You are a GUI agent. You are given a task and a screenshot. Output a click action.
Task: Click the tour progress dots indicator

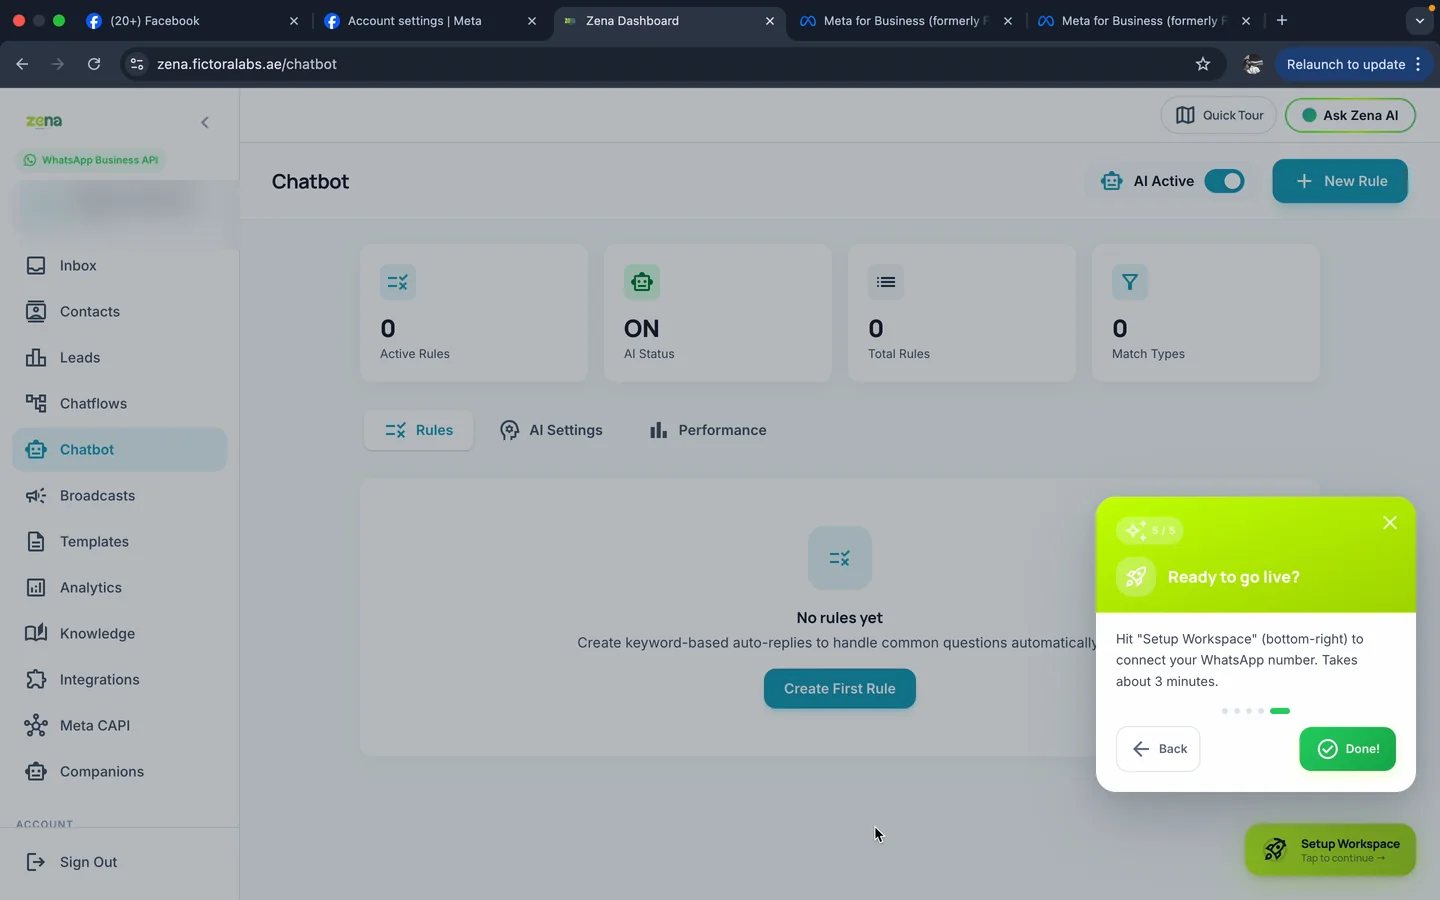click(x=1256, y=711)
